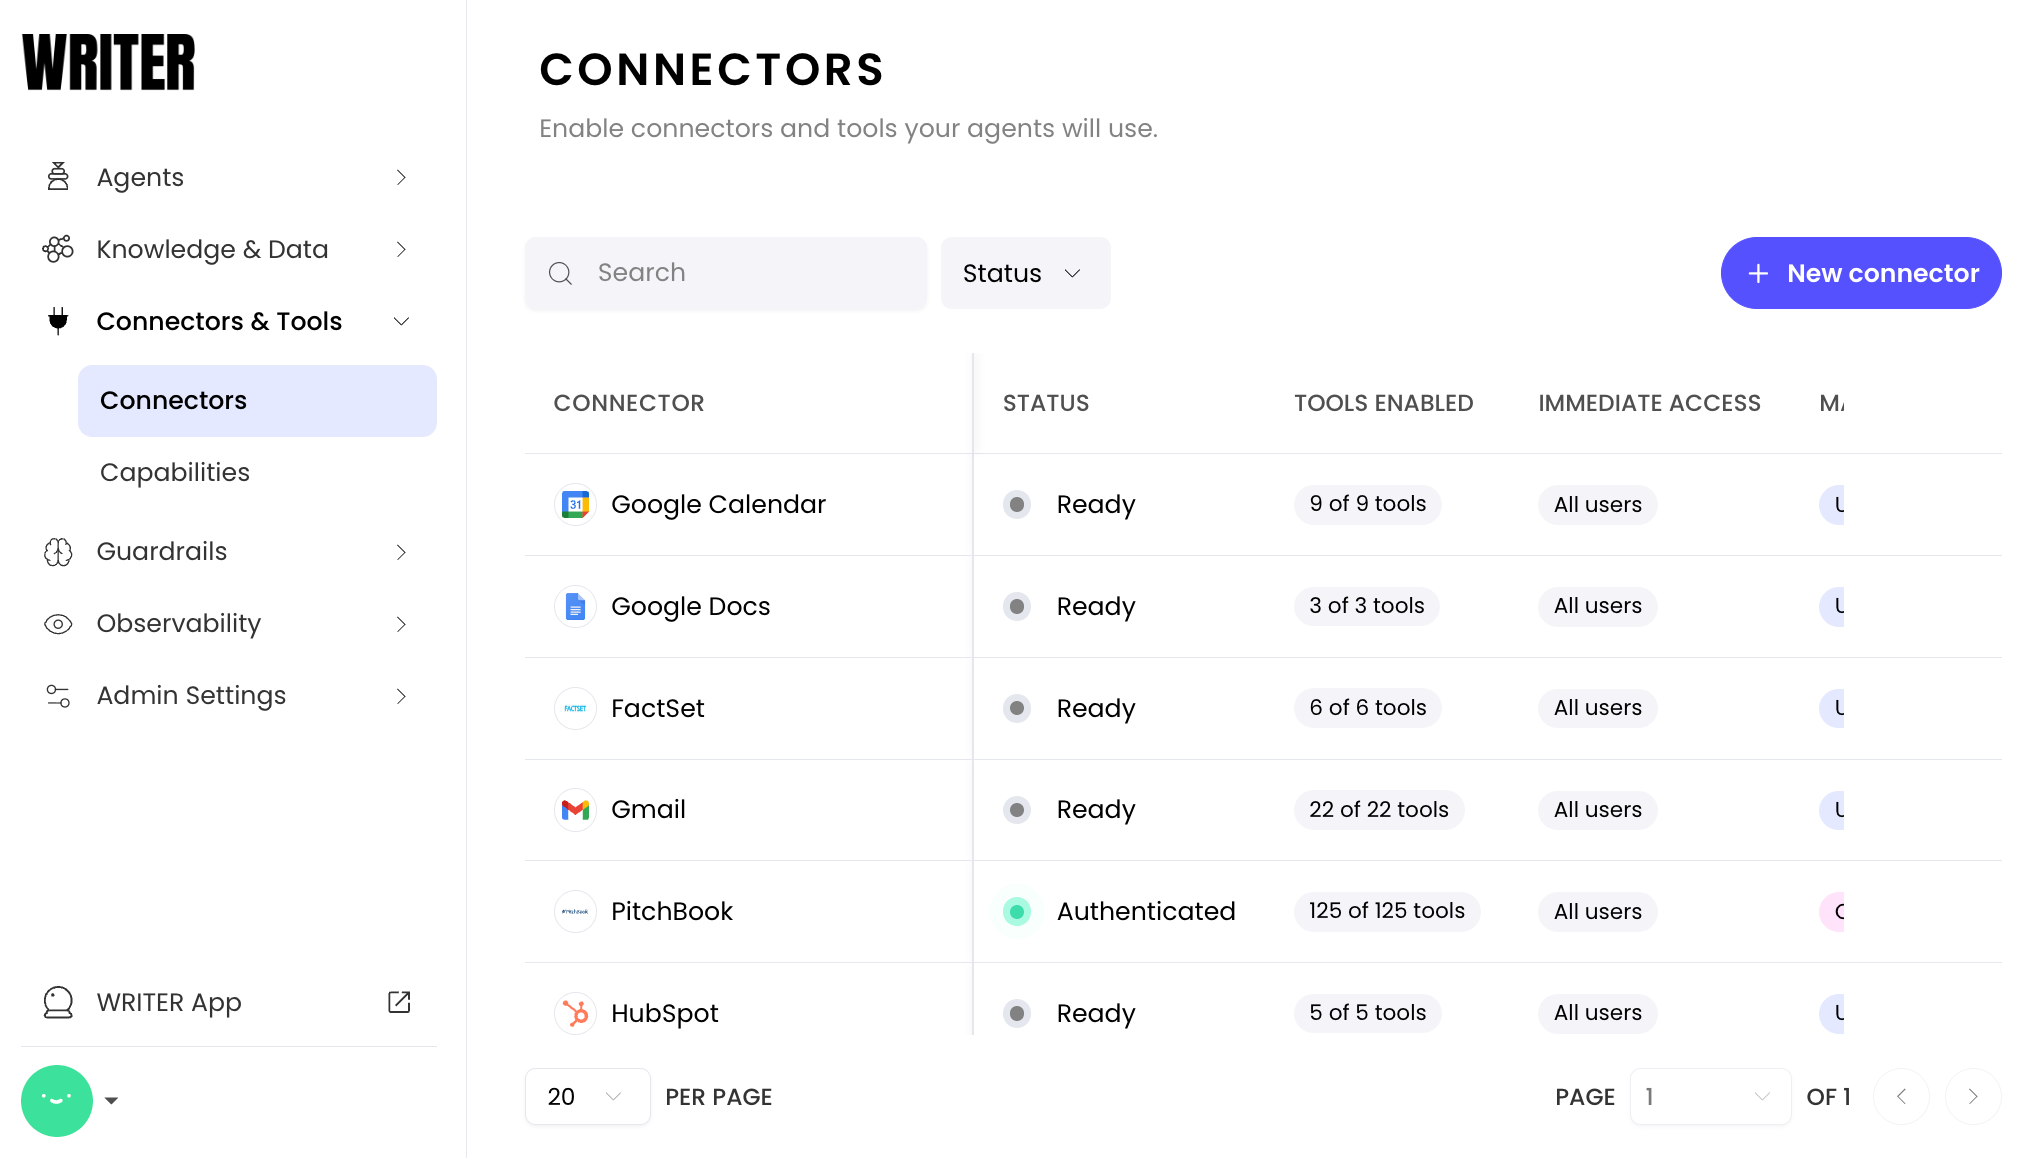Expand the Agents sidebar section
The width and height of the screenshot is (2044, 1158).
coord(401,177)
